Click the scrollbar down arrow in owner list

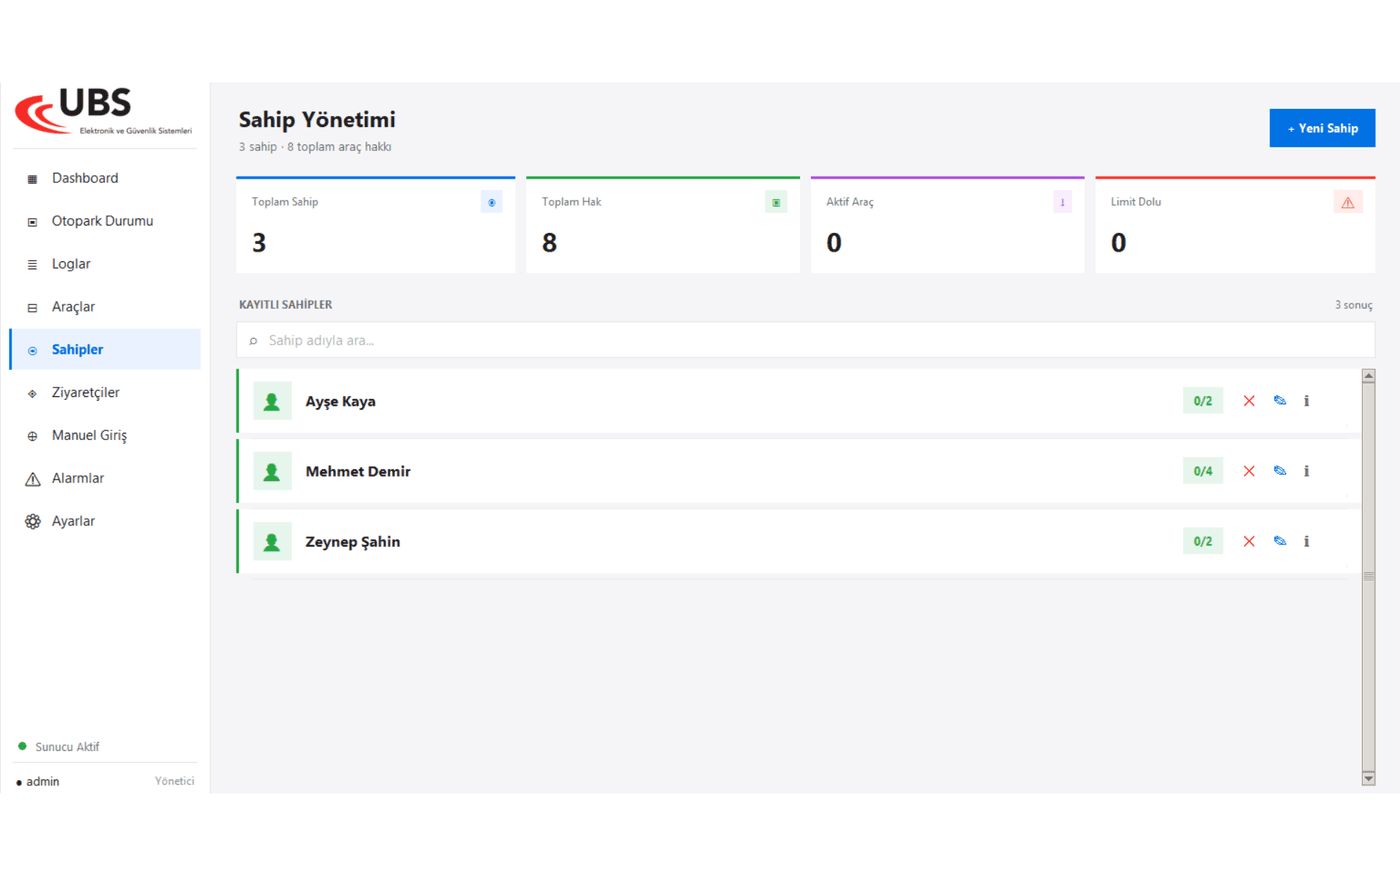1368,778
